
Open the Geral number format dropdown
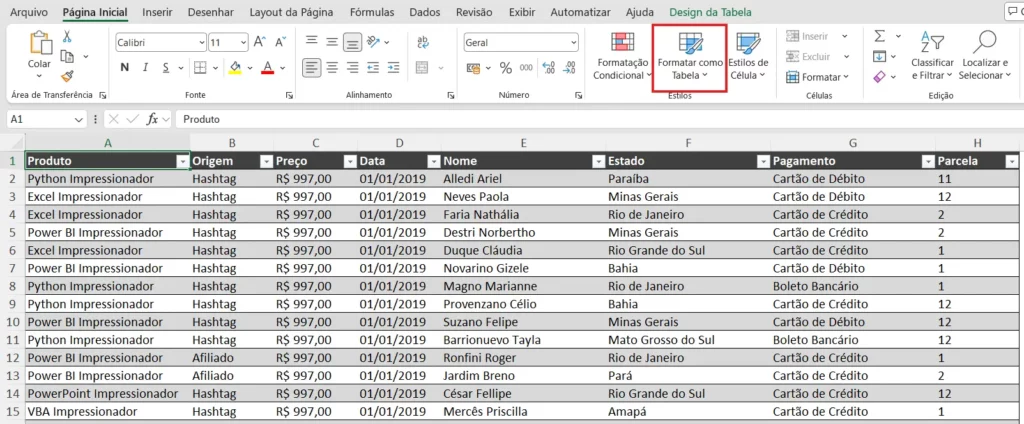coord(574,42)
